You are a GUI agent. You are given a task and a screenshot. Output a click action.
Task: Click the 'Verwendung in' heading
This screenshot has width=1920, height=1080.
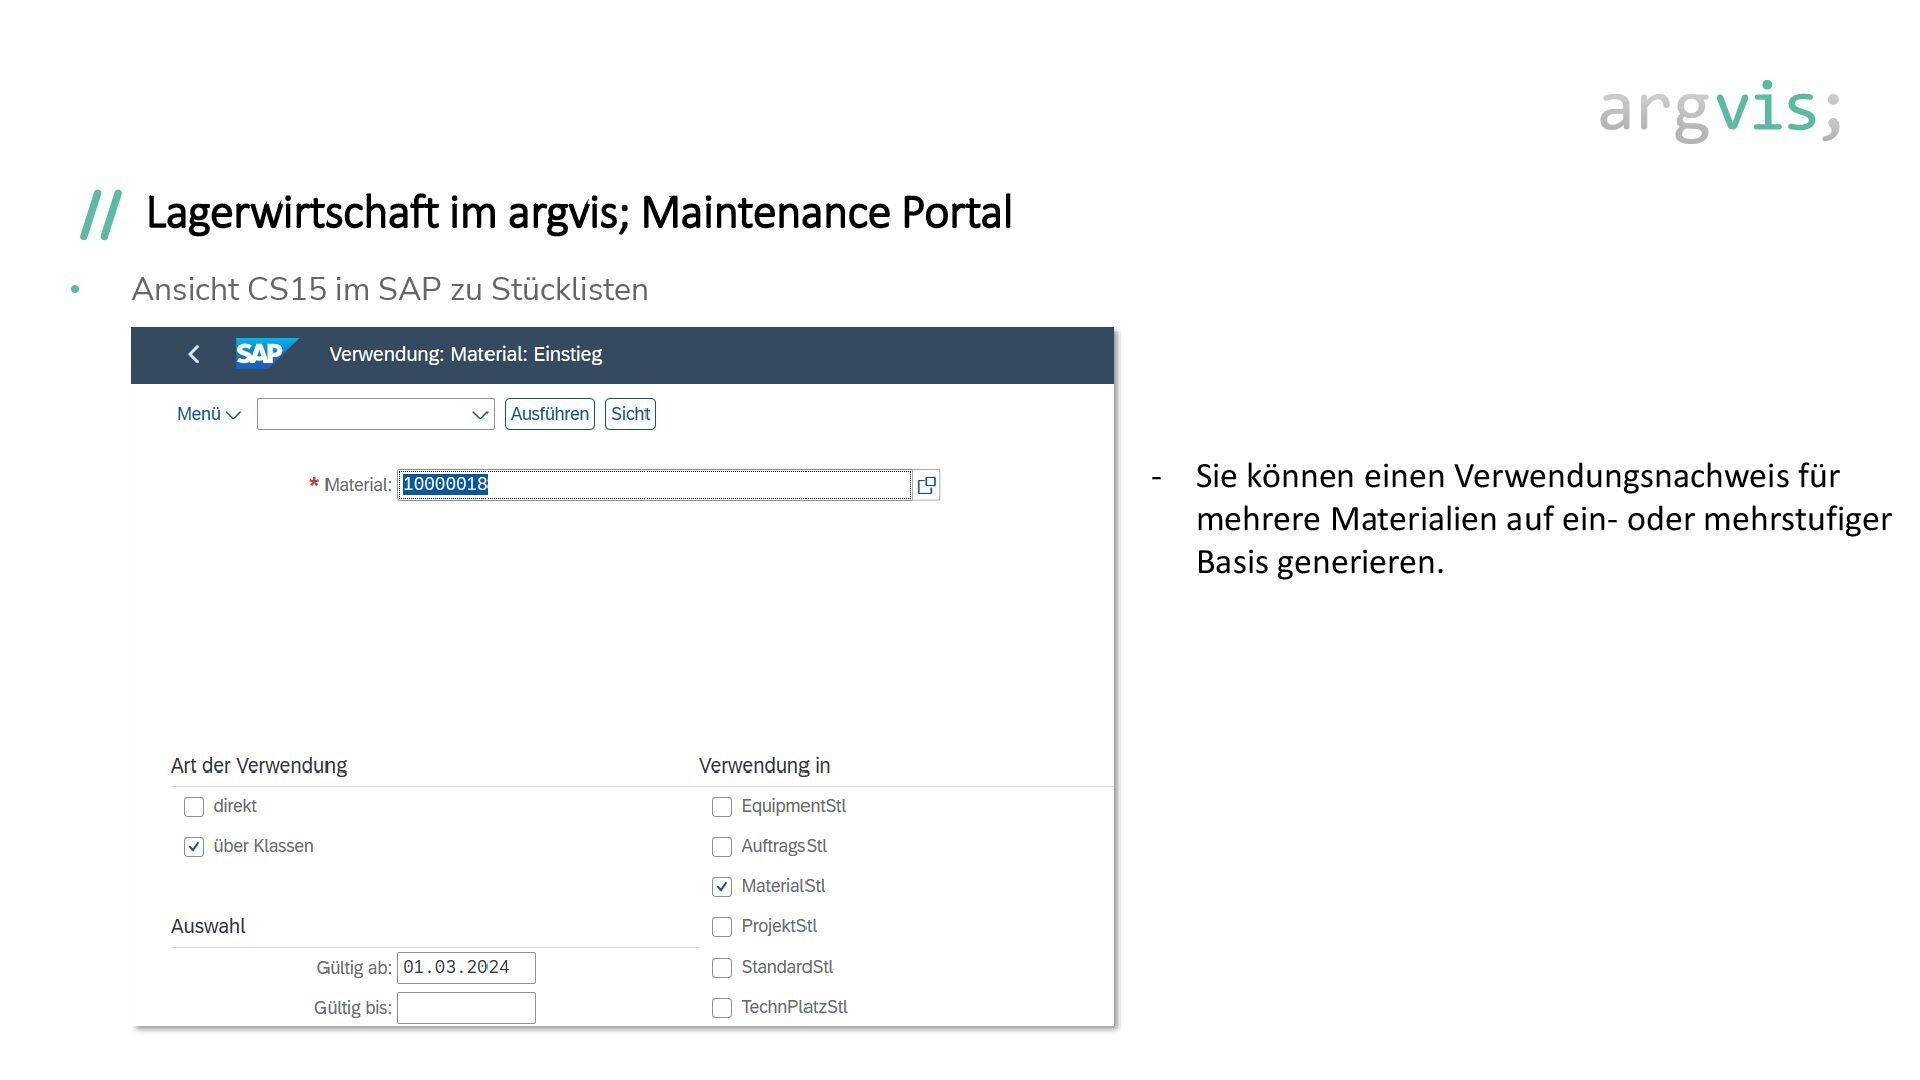click(764, 766)
